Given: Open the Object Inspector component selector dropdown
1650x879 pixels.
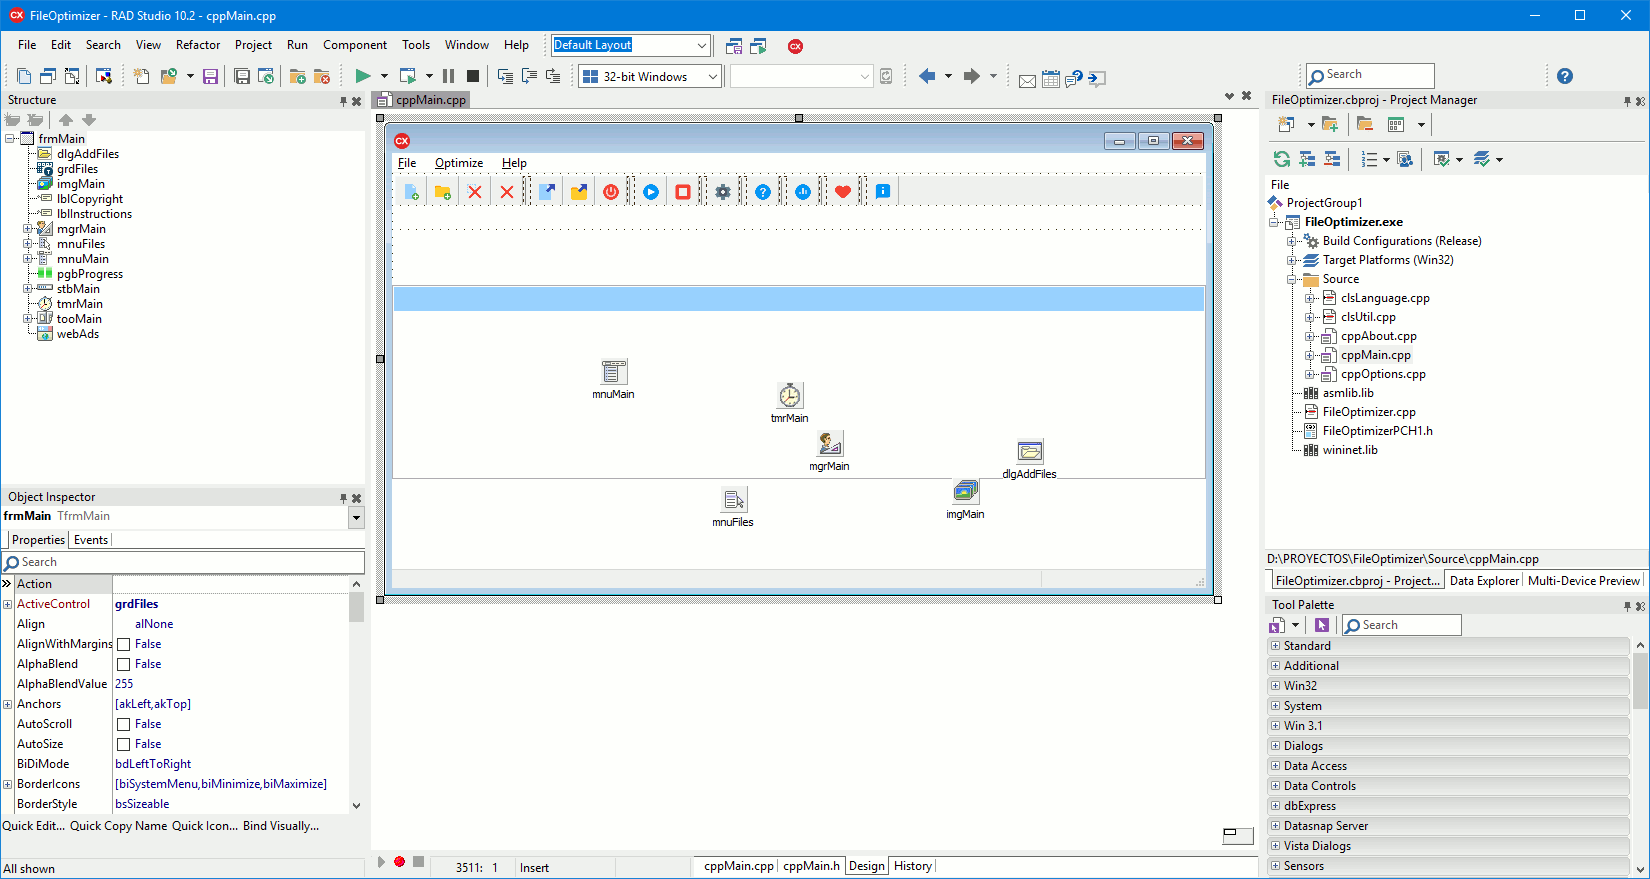Looking at the screenshot, I should pyautogui.click(x=356, y=517).
